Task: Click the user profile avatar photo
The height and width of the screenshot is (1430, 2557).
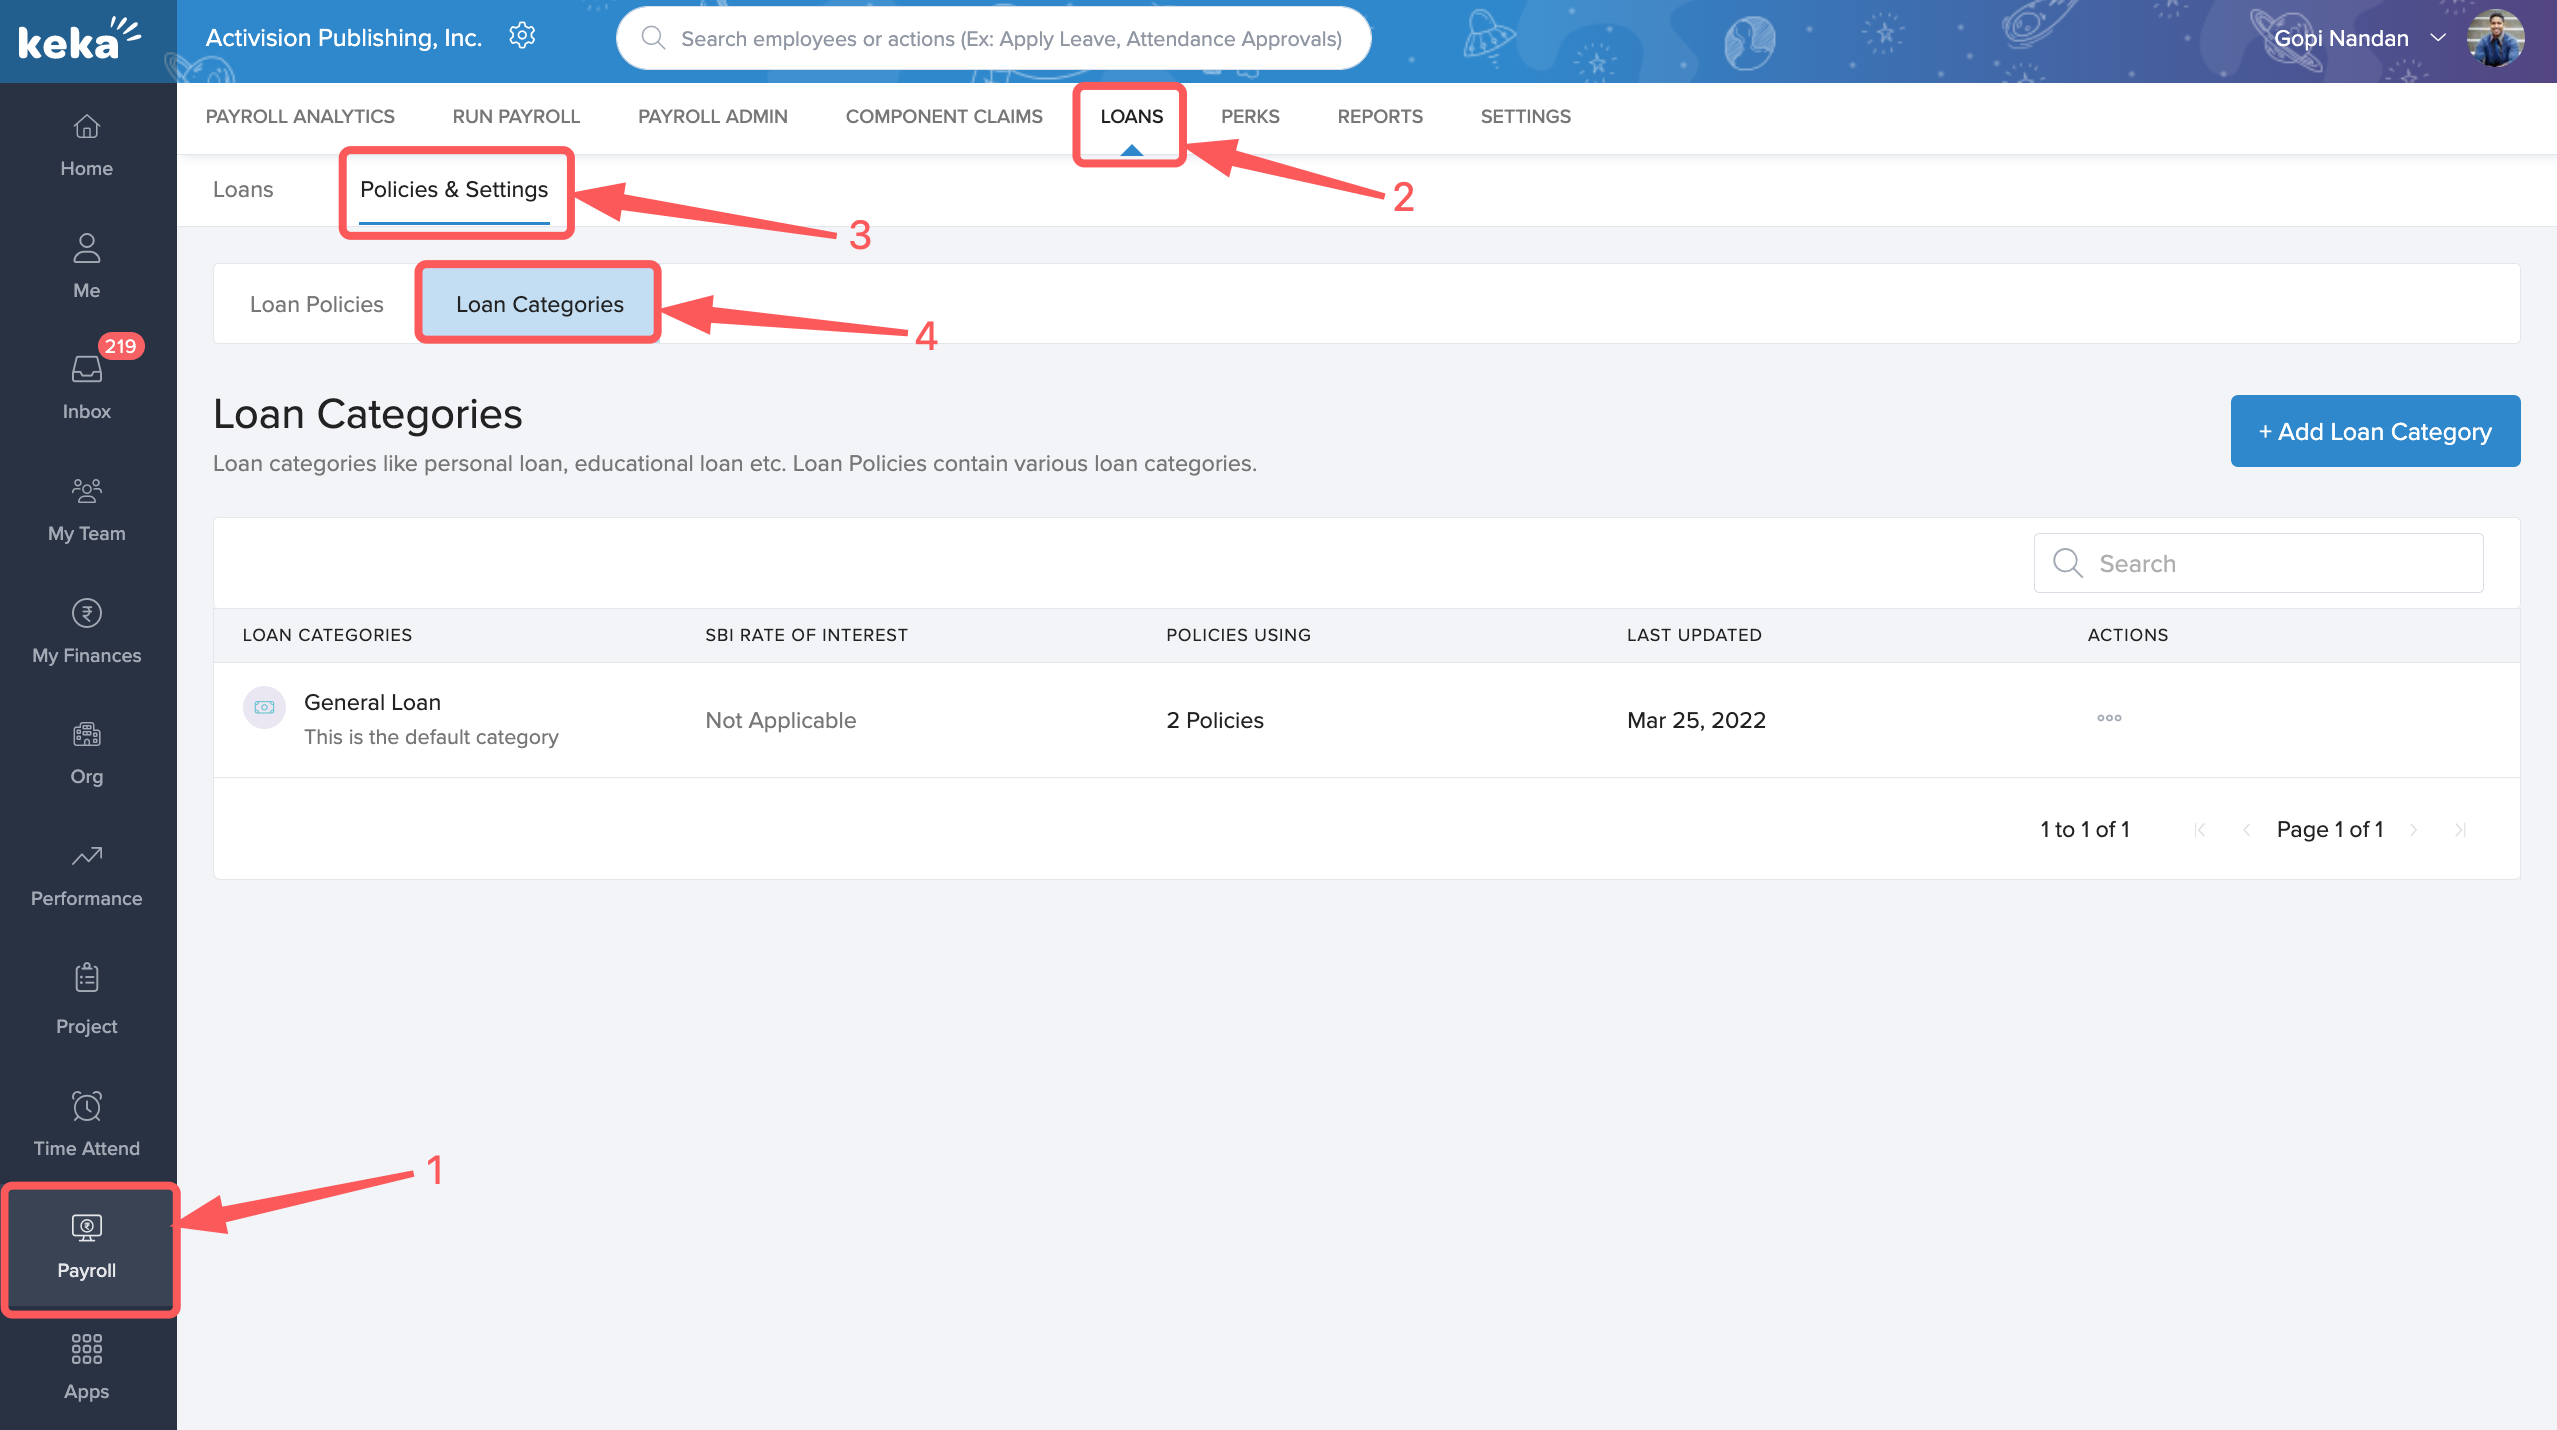Action: coord(2494,38)
